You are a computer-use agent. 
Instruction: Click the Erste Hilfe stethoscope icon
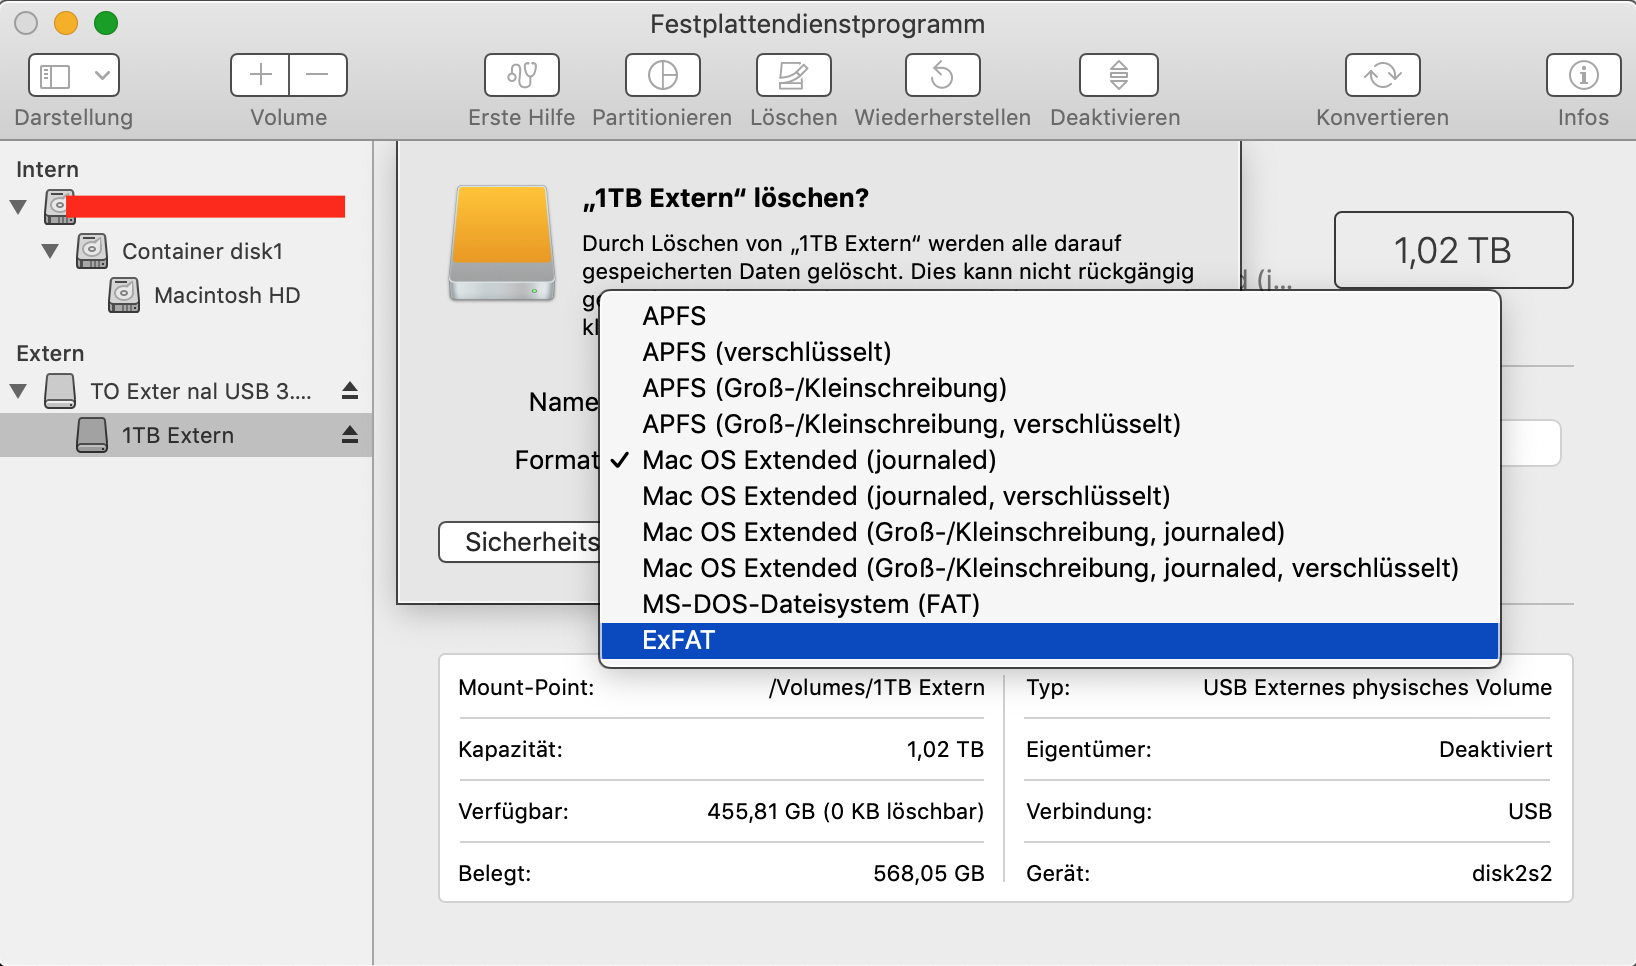point(521,75)
